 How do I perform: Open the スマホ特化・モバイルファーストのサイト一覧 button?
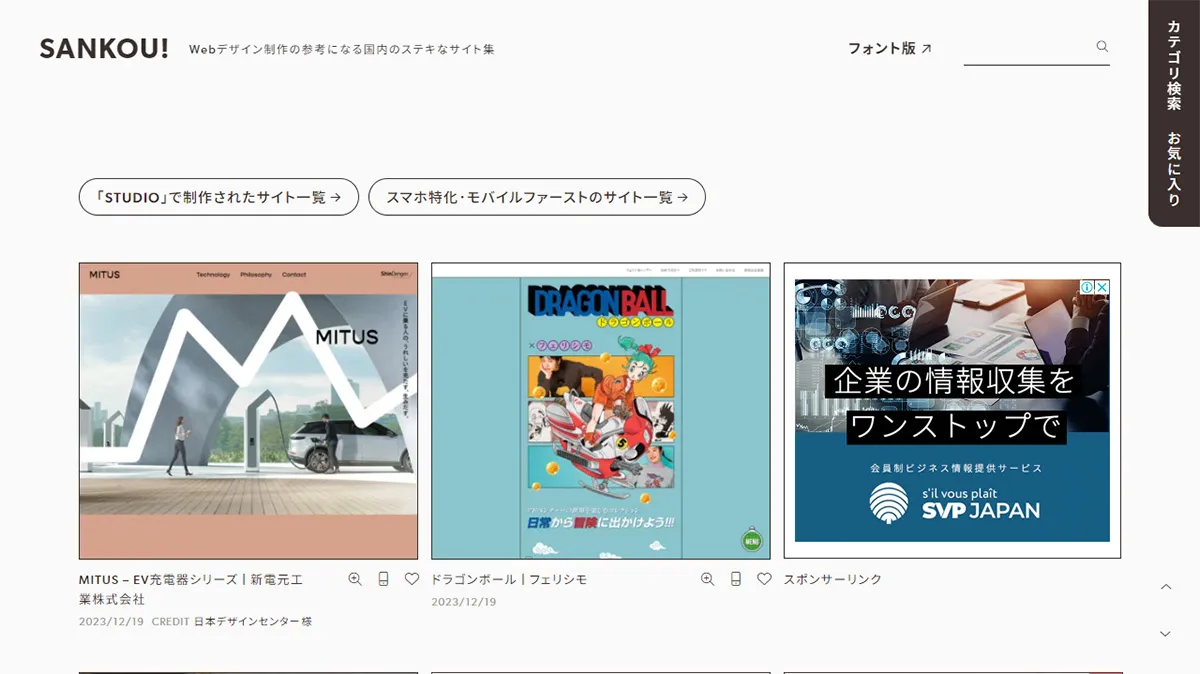point(537,197)
